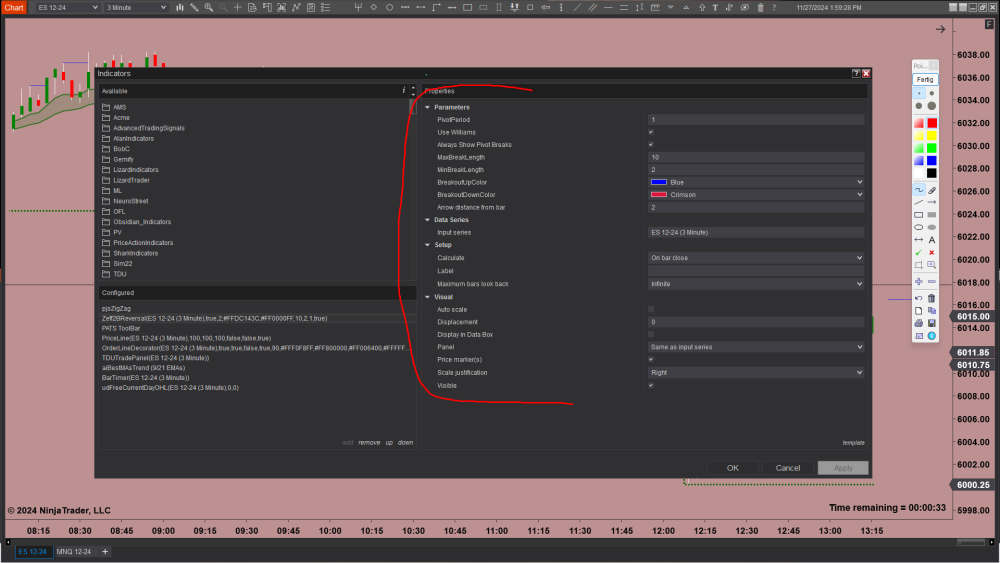Click the MaxBreakLength value field
Image resolution: width=1000 pixels, height=563 pixels.
tap(756, 157)
